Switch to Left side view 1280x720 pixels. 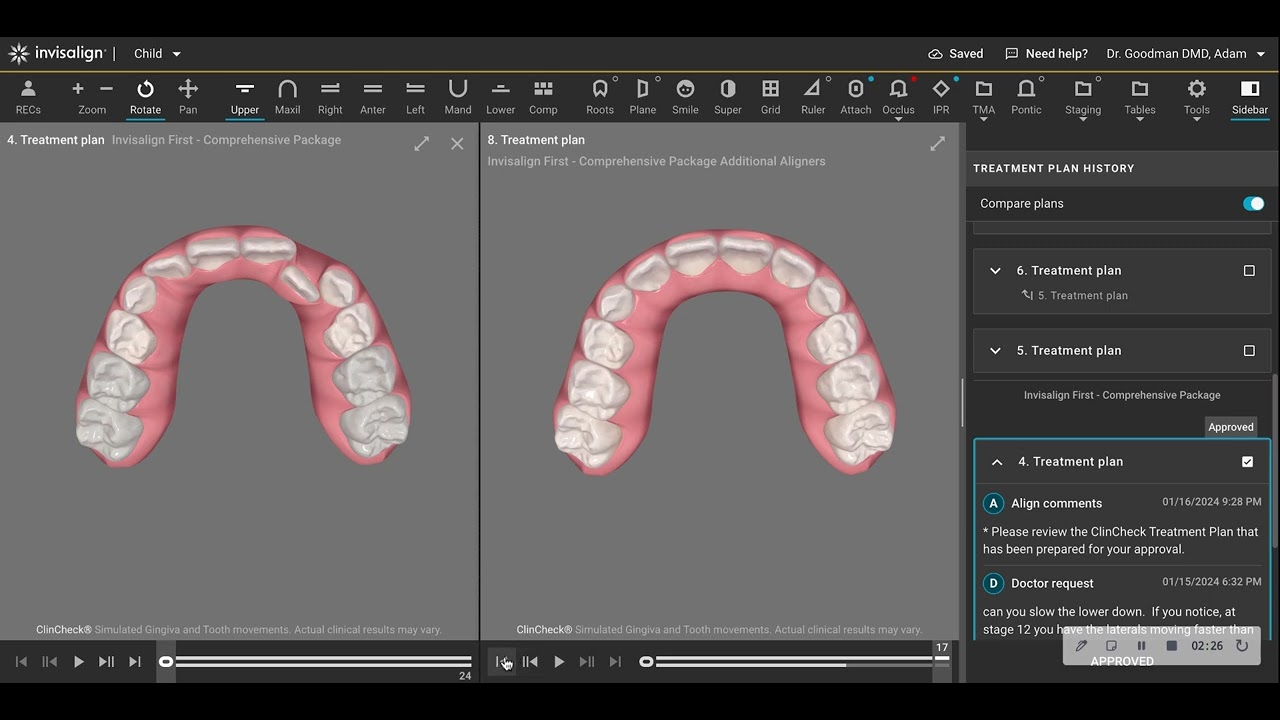[x=416, y=97]
